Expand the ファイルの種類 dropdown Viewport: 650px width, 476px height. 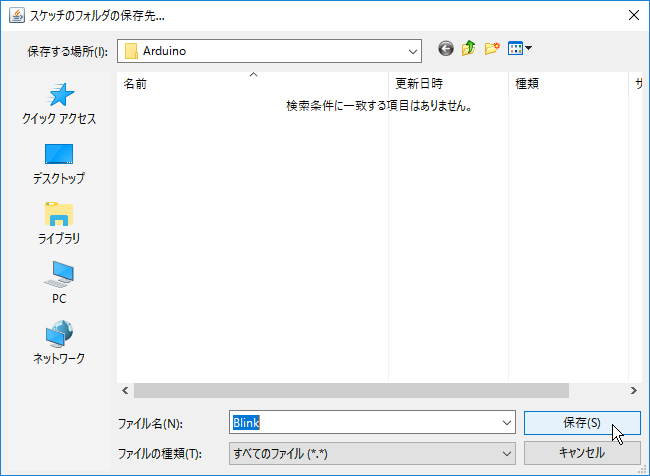click(x=506, y=453)
